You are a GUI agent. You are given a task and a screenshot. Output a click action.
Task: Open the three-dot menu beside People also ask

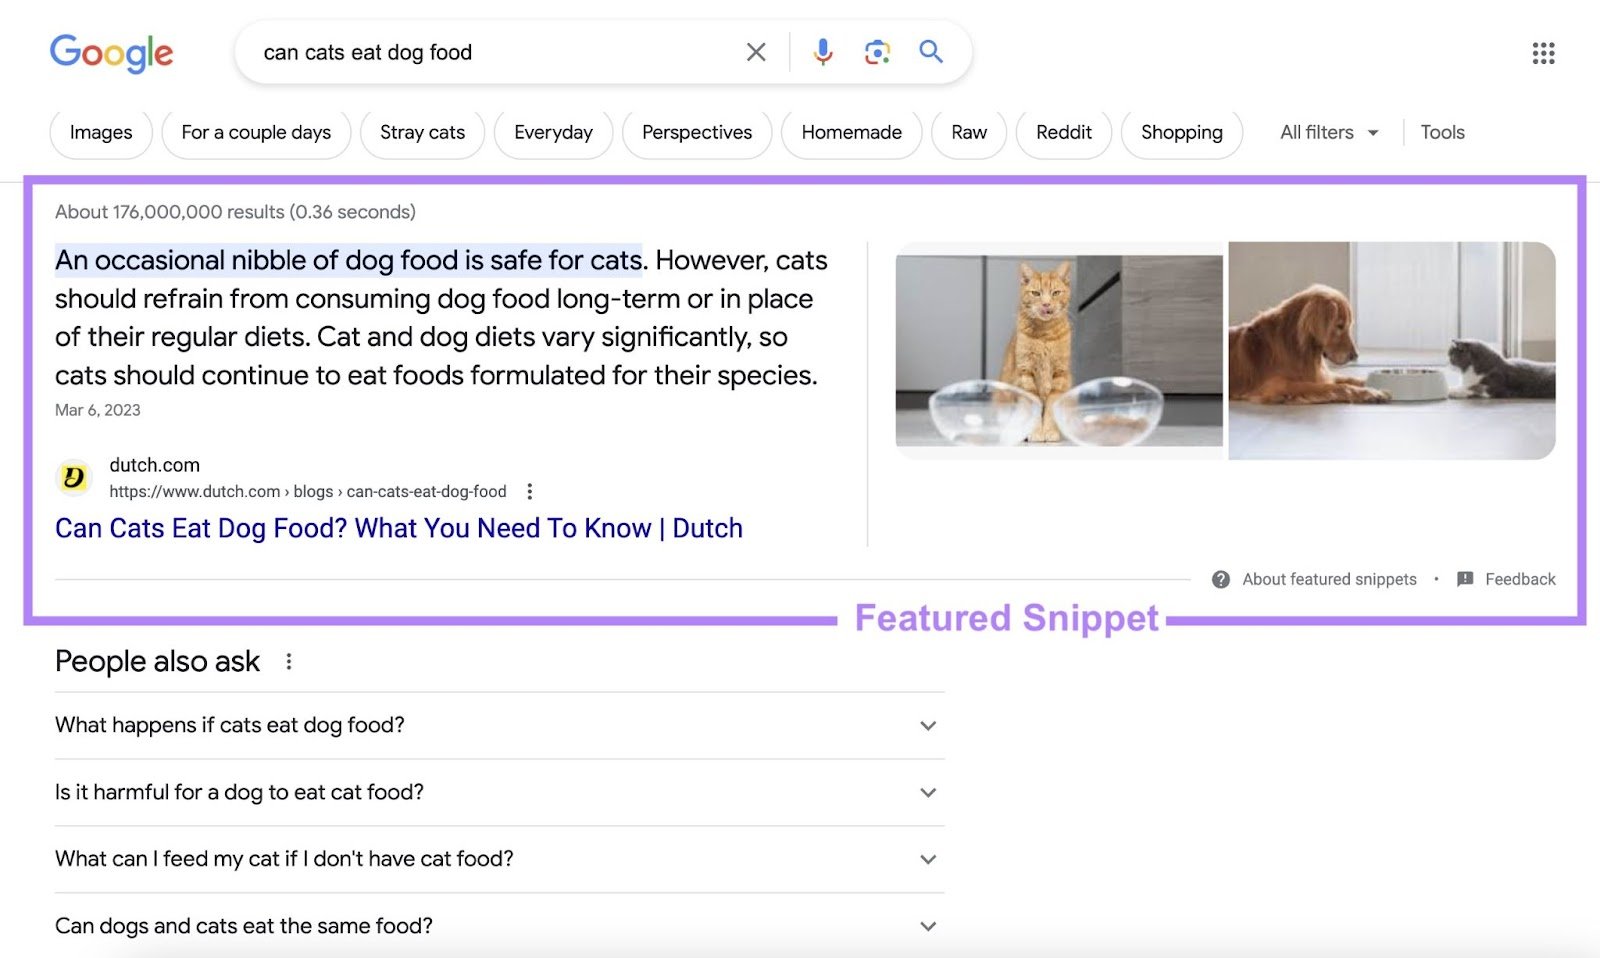coord(289,661)
